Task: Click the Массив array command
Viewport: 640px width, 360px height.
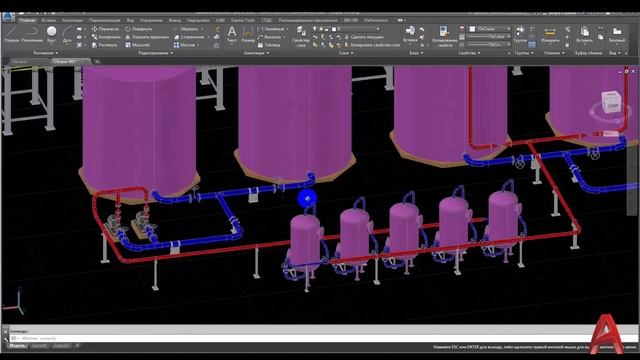Action: (x=184, y=45)
